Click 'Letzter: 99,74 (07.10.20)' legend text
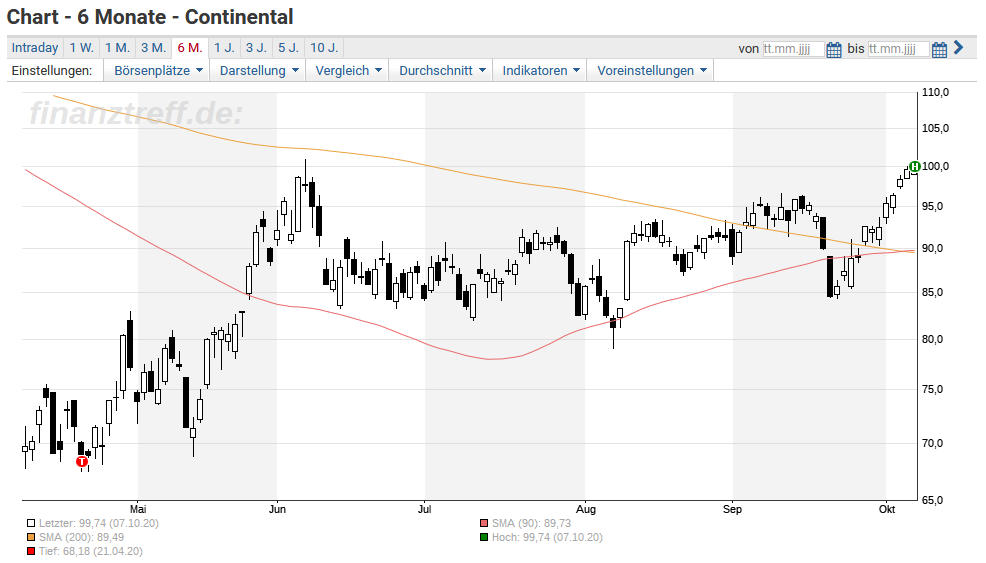This screenshot has width=986, height=563. click(99, 523)
